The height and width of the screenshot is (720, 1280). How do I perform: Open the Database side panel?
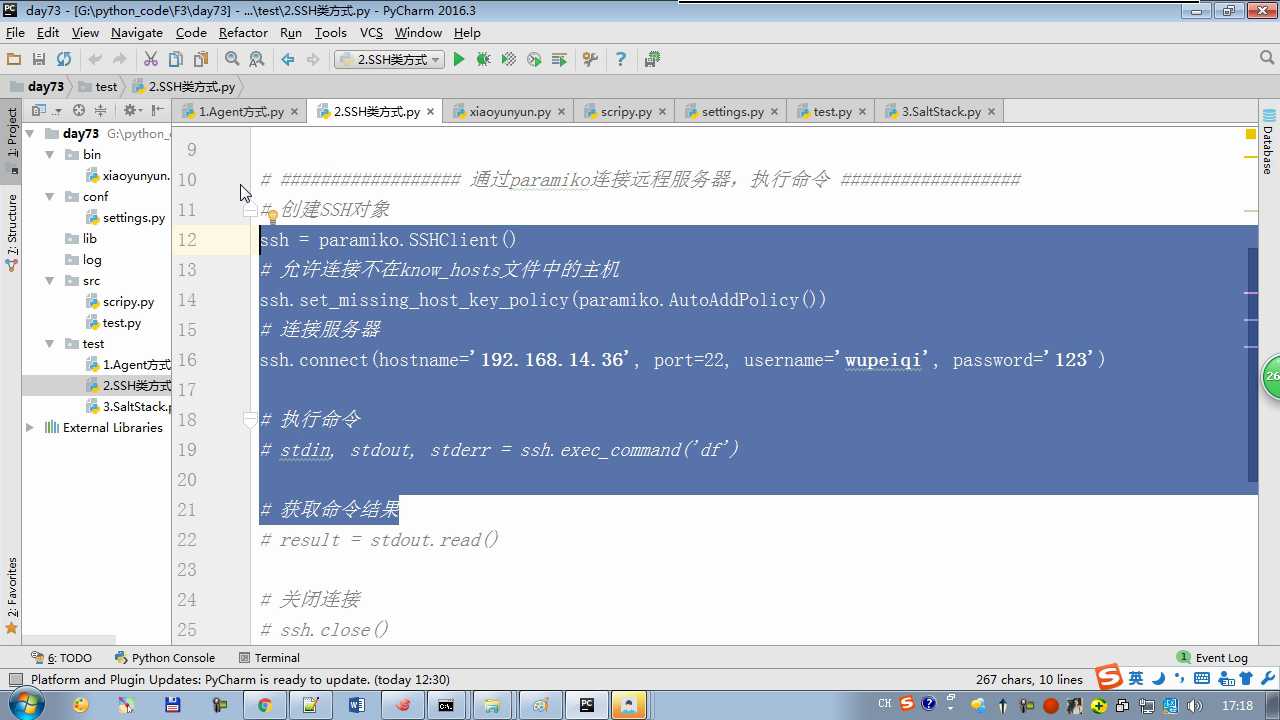pos(1268,144)
